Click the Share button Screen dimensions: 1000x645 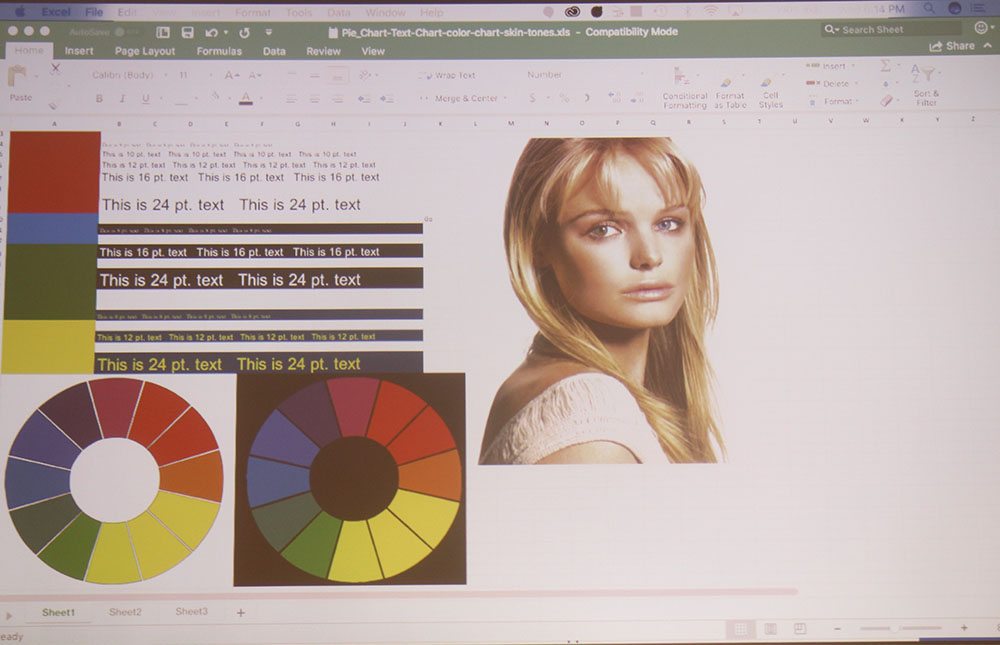click(952, 46)
